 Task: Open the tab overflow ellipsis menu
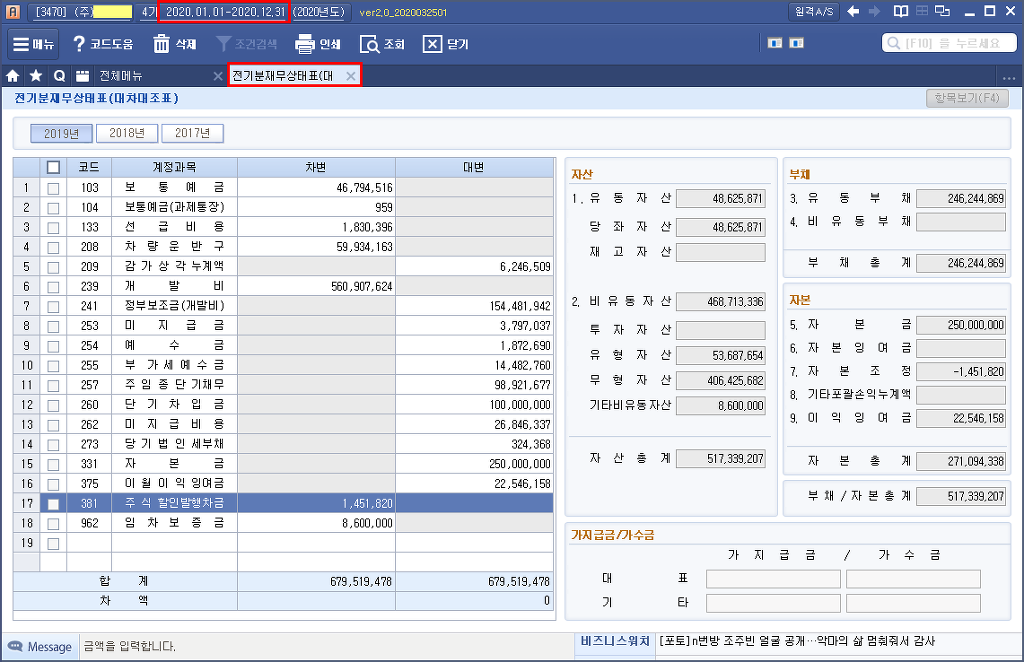point(1007,76)
